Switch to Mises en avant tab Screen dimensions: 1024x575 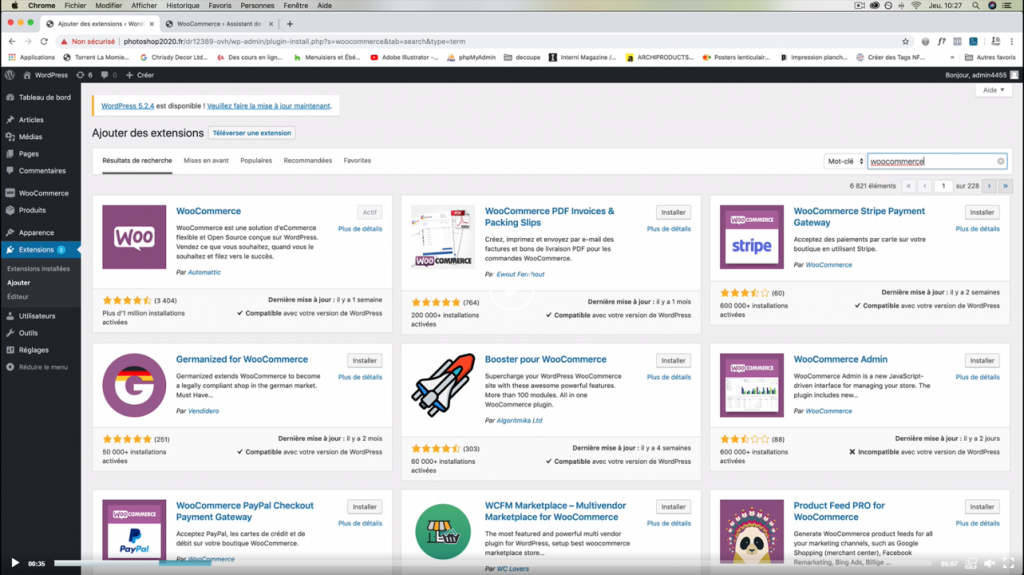(206, 161)
